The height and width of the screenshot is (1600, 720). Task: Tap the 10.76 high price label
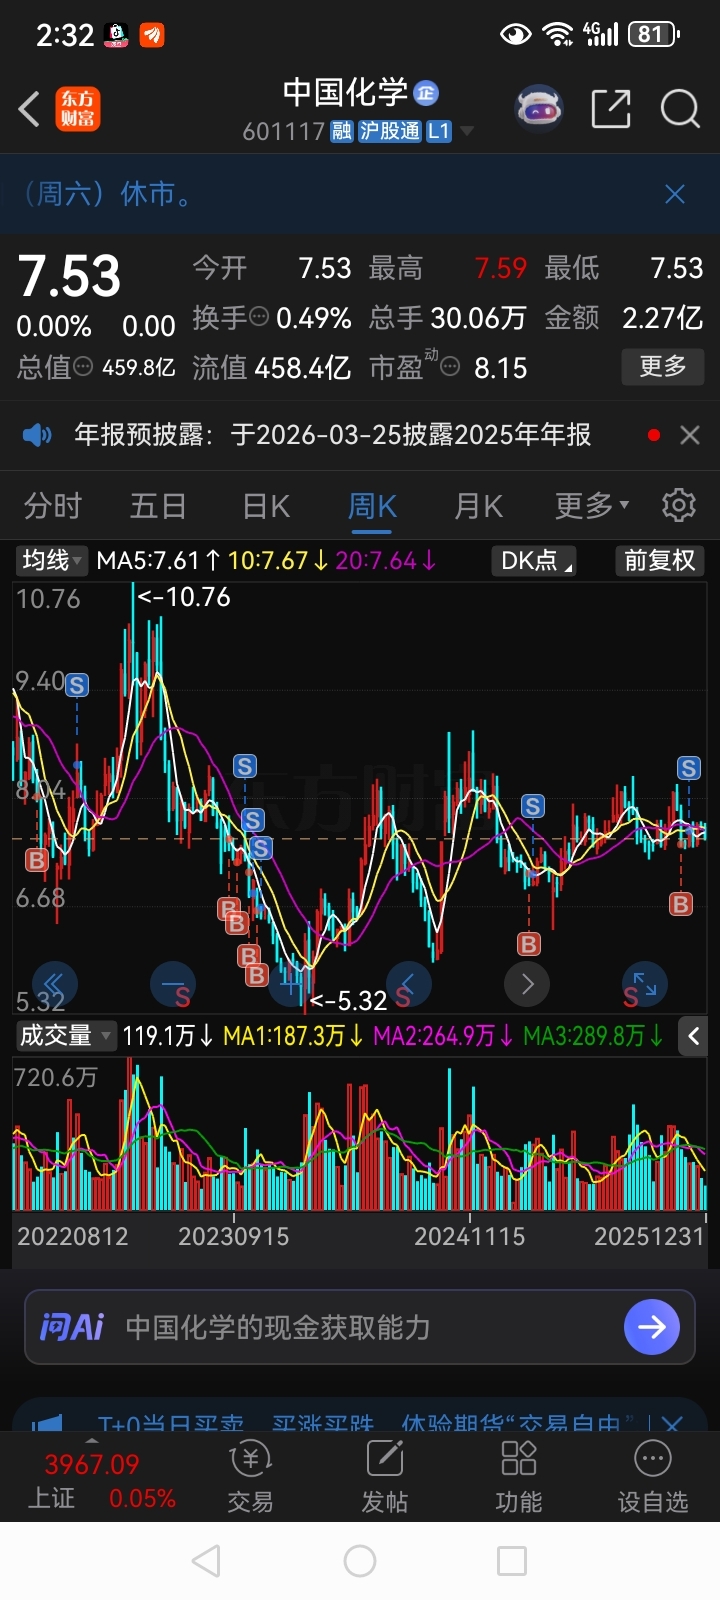coord(184,597)
